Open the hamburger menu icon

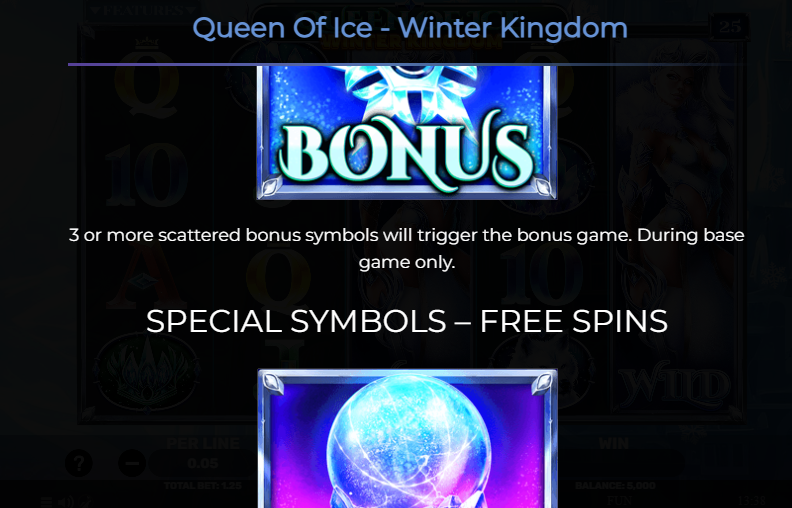click(x=46, y=501)
